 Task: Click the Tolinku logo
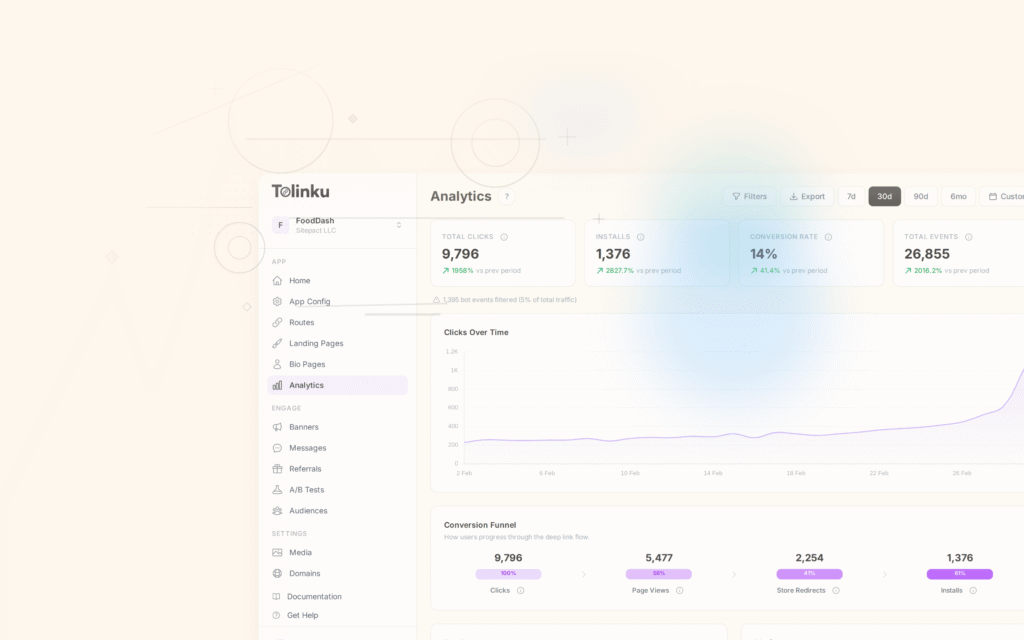(300, 191)
